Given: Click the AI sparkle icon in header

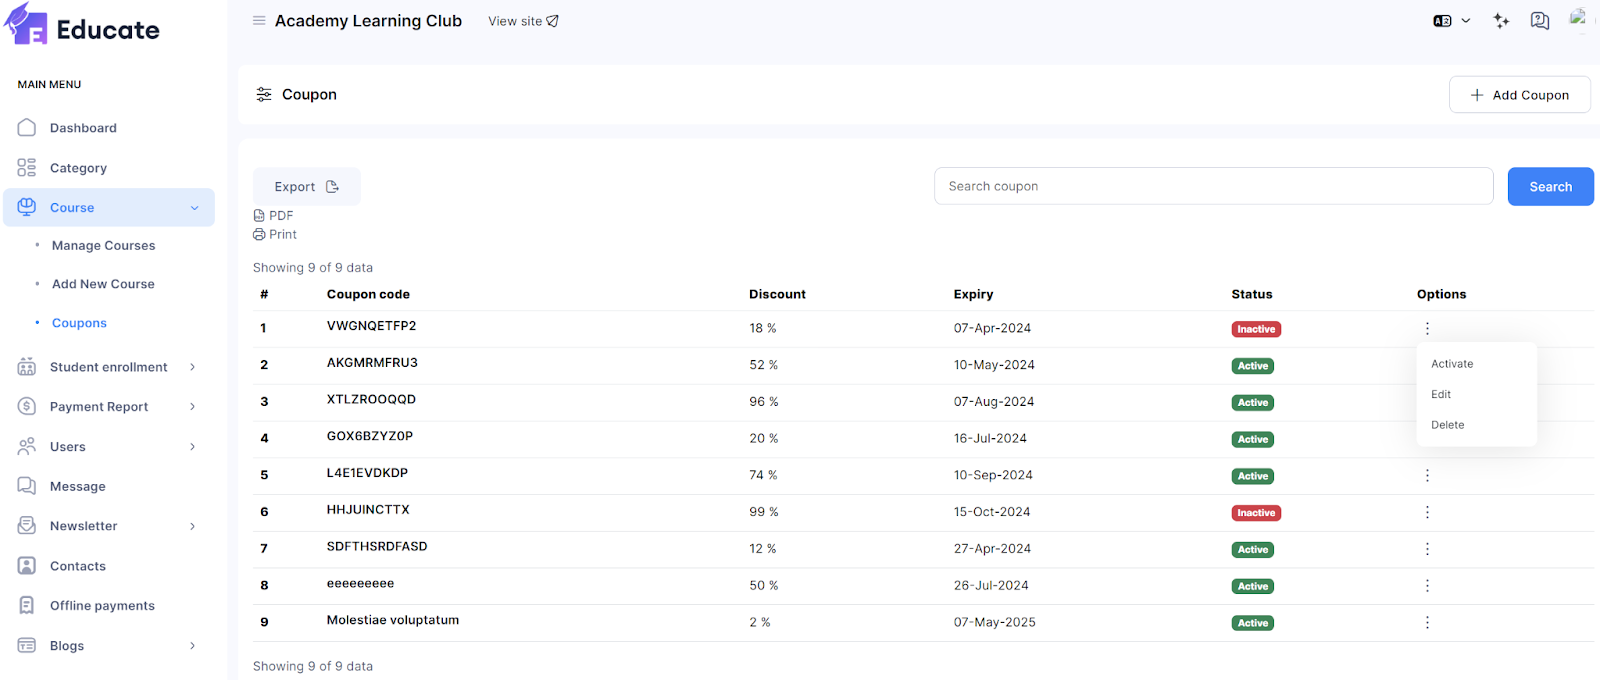Looking at the screenshot, I should (x=1501, y=21).
